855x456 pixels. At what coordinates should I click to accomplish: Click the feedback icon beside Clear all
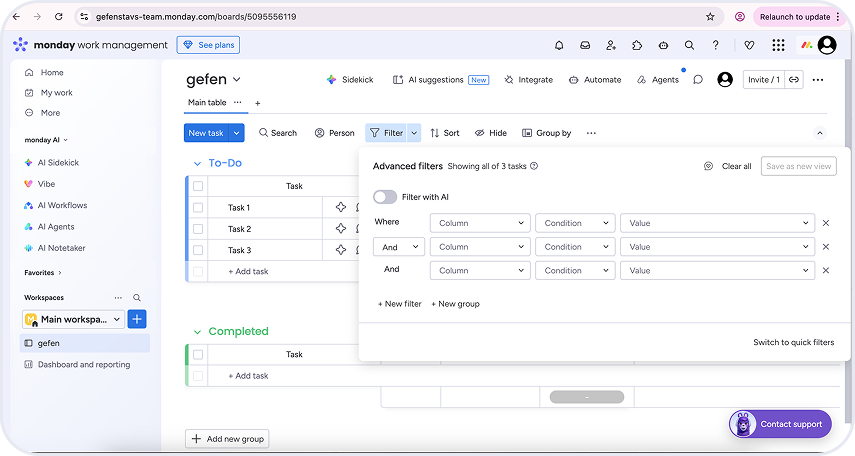(x=708, y=166)
